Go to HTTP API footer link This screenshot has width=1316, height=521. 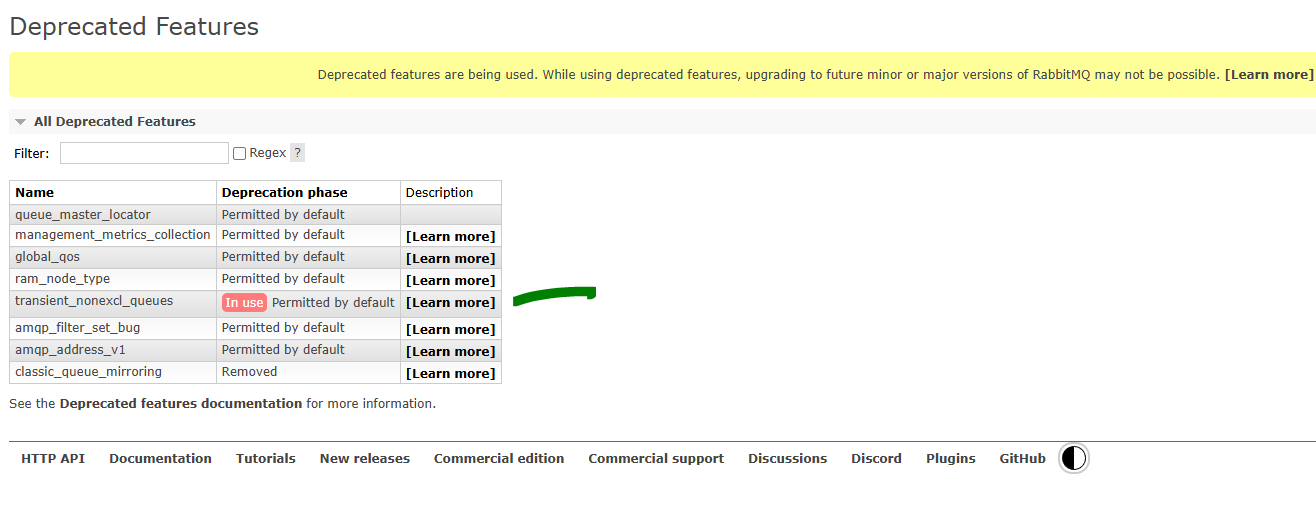[53, 459]
